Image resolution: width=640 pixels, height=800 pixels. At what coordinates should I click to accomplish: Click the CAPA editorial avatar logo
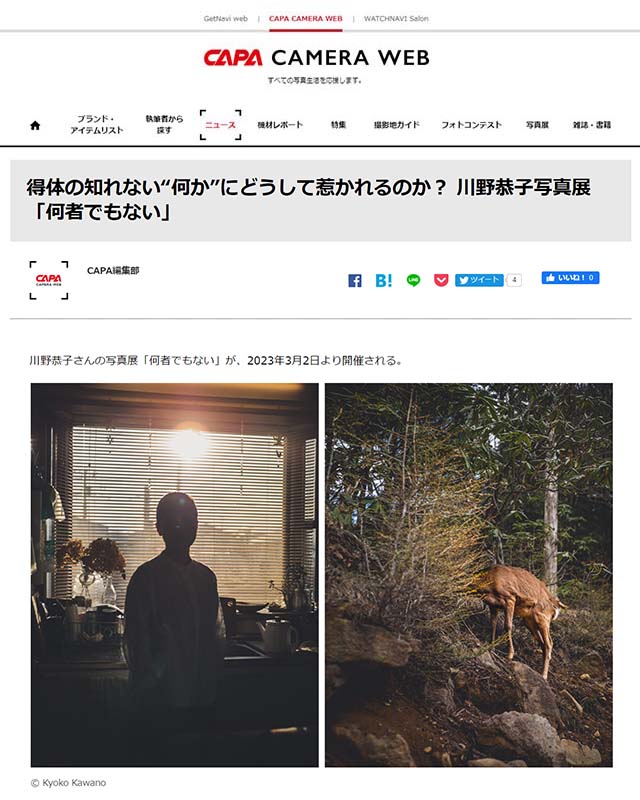49,280
